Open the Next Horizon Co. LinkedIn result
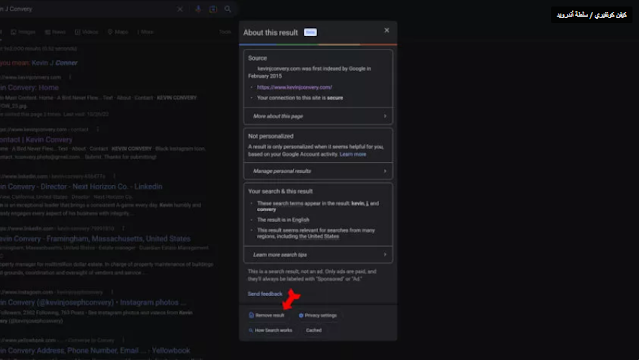Viewport: 639px width, 360px height. click(x=81, y=186)
